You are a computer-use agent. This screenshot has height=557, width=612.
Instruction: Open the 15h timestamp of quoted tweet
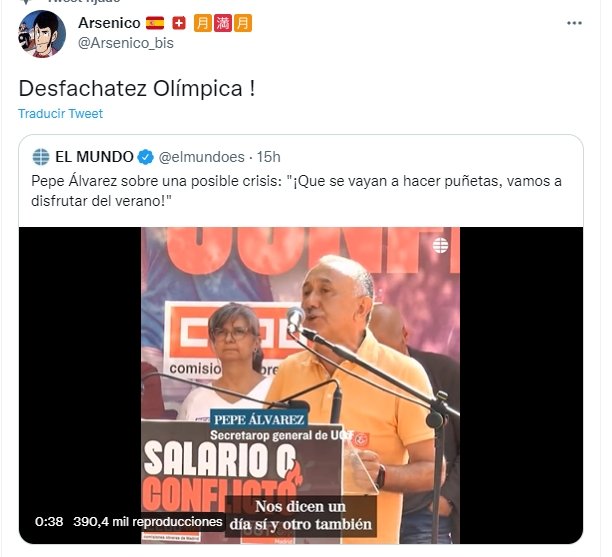[269, 157]
